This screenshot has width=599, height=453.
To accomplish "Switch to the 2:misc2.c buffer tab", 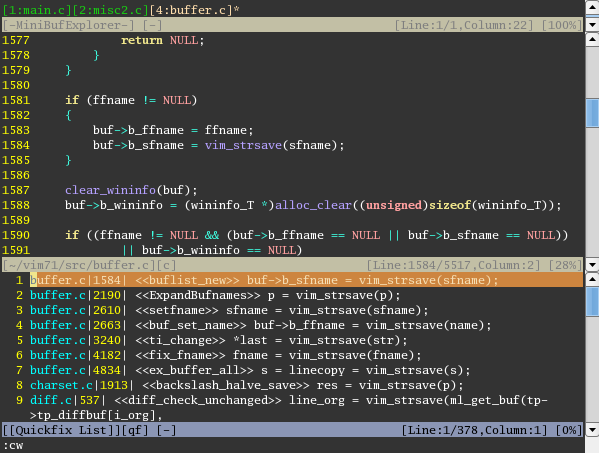I will pyautogui.click(x=110, y=10).
